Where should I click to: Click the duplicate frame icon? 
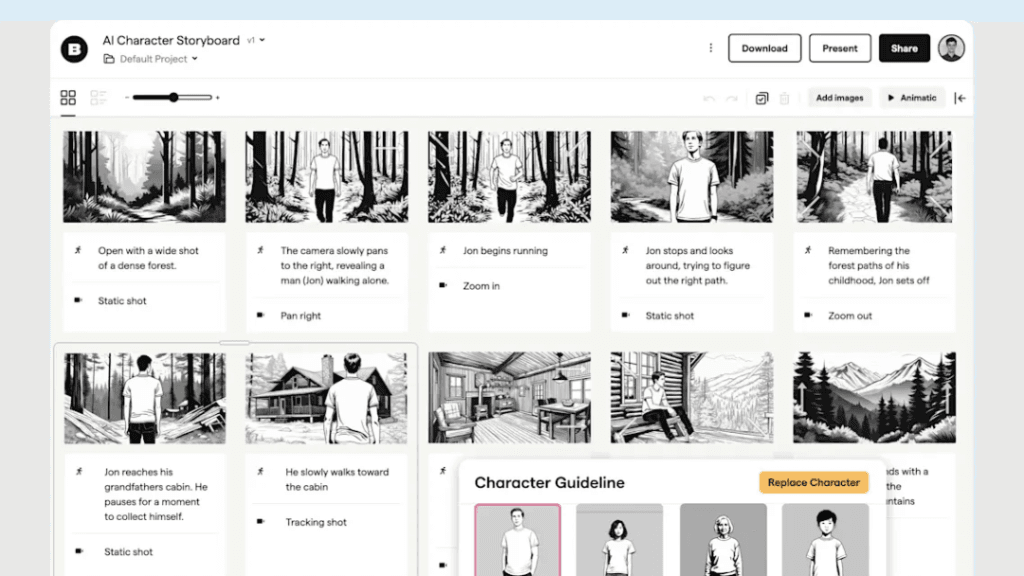[761, 98]
